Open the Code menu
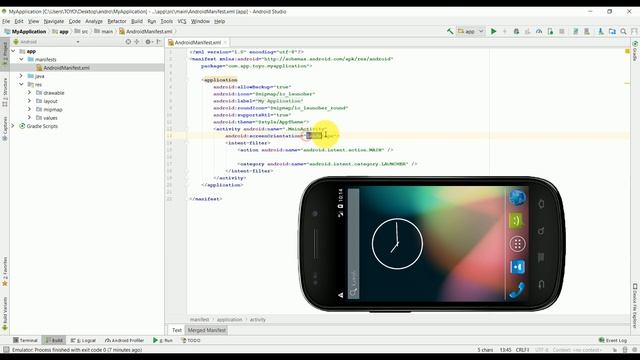Image resolution: width=640 pixels, height=360 pixels. (74, 21)
